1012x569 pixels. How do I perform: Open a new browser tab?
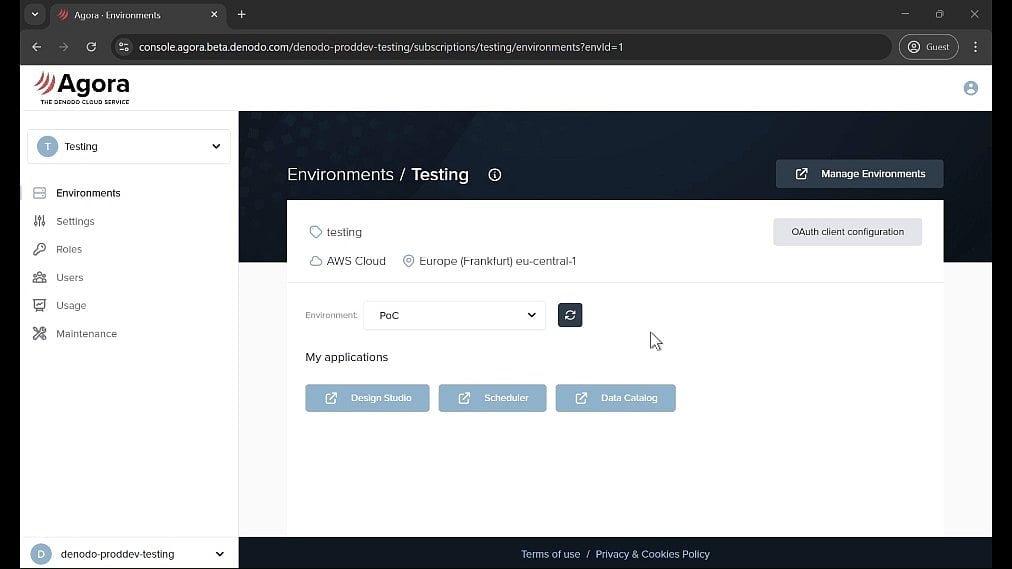click(x=241, y=15)
